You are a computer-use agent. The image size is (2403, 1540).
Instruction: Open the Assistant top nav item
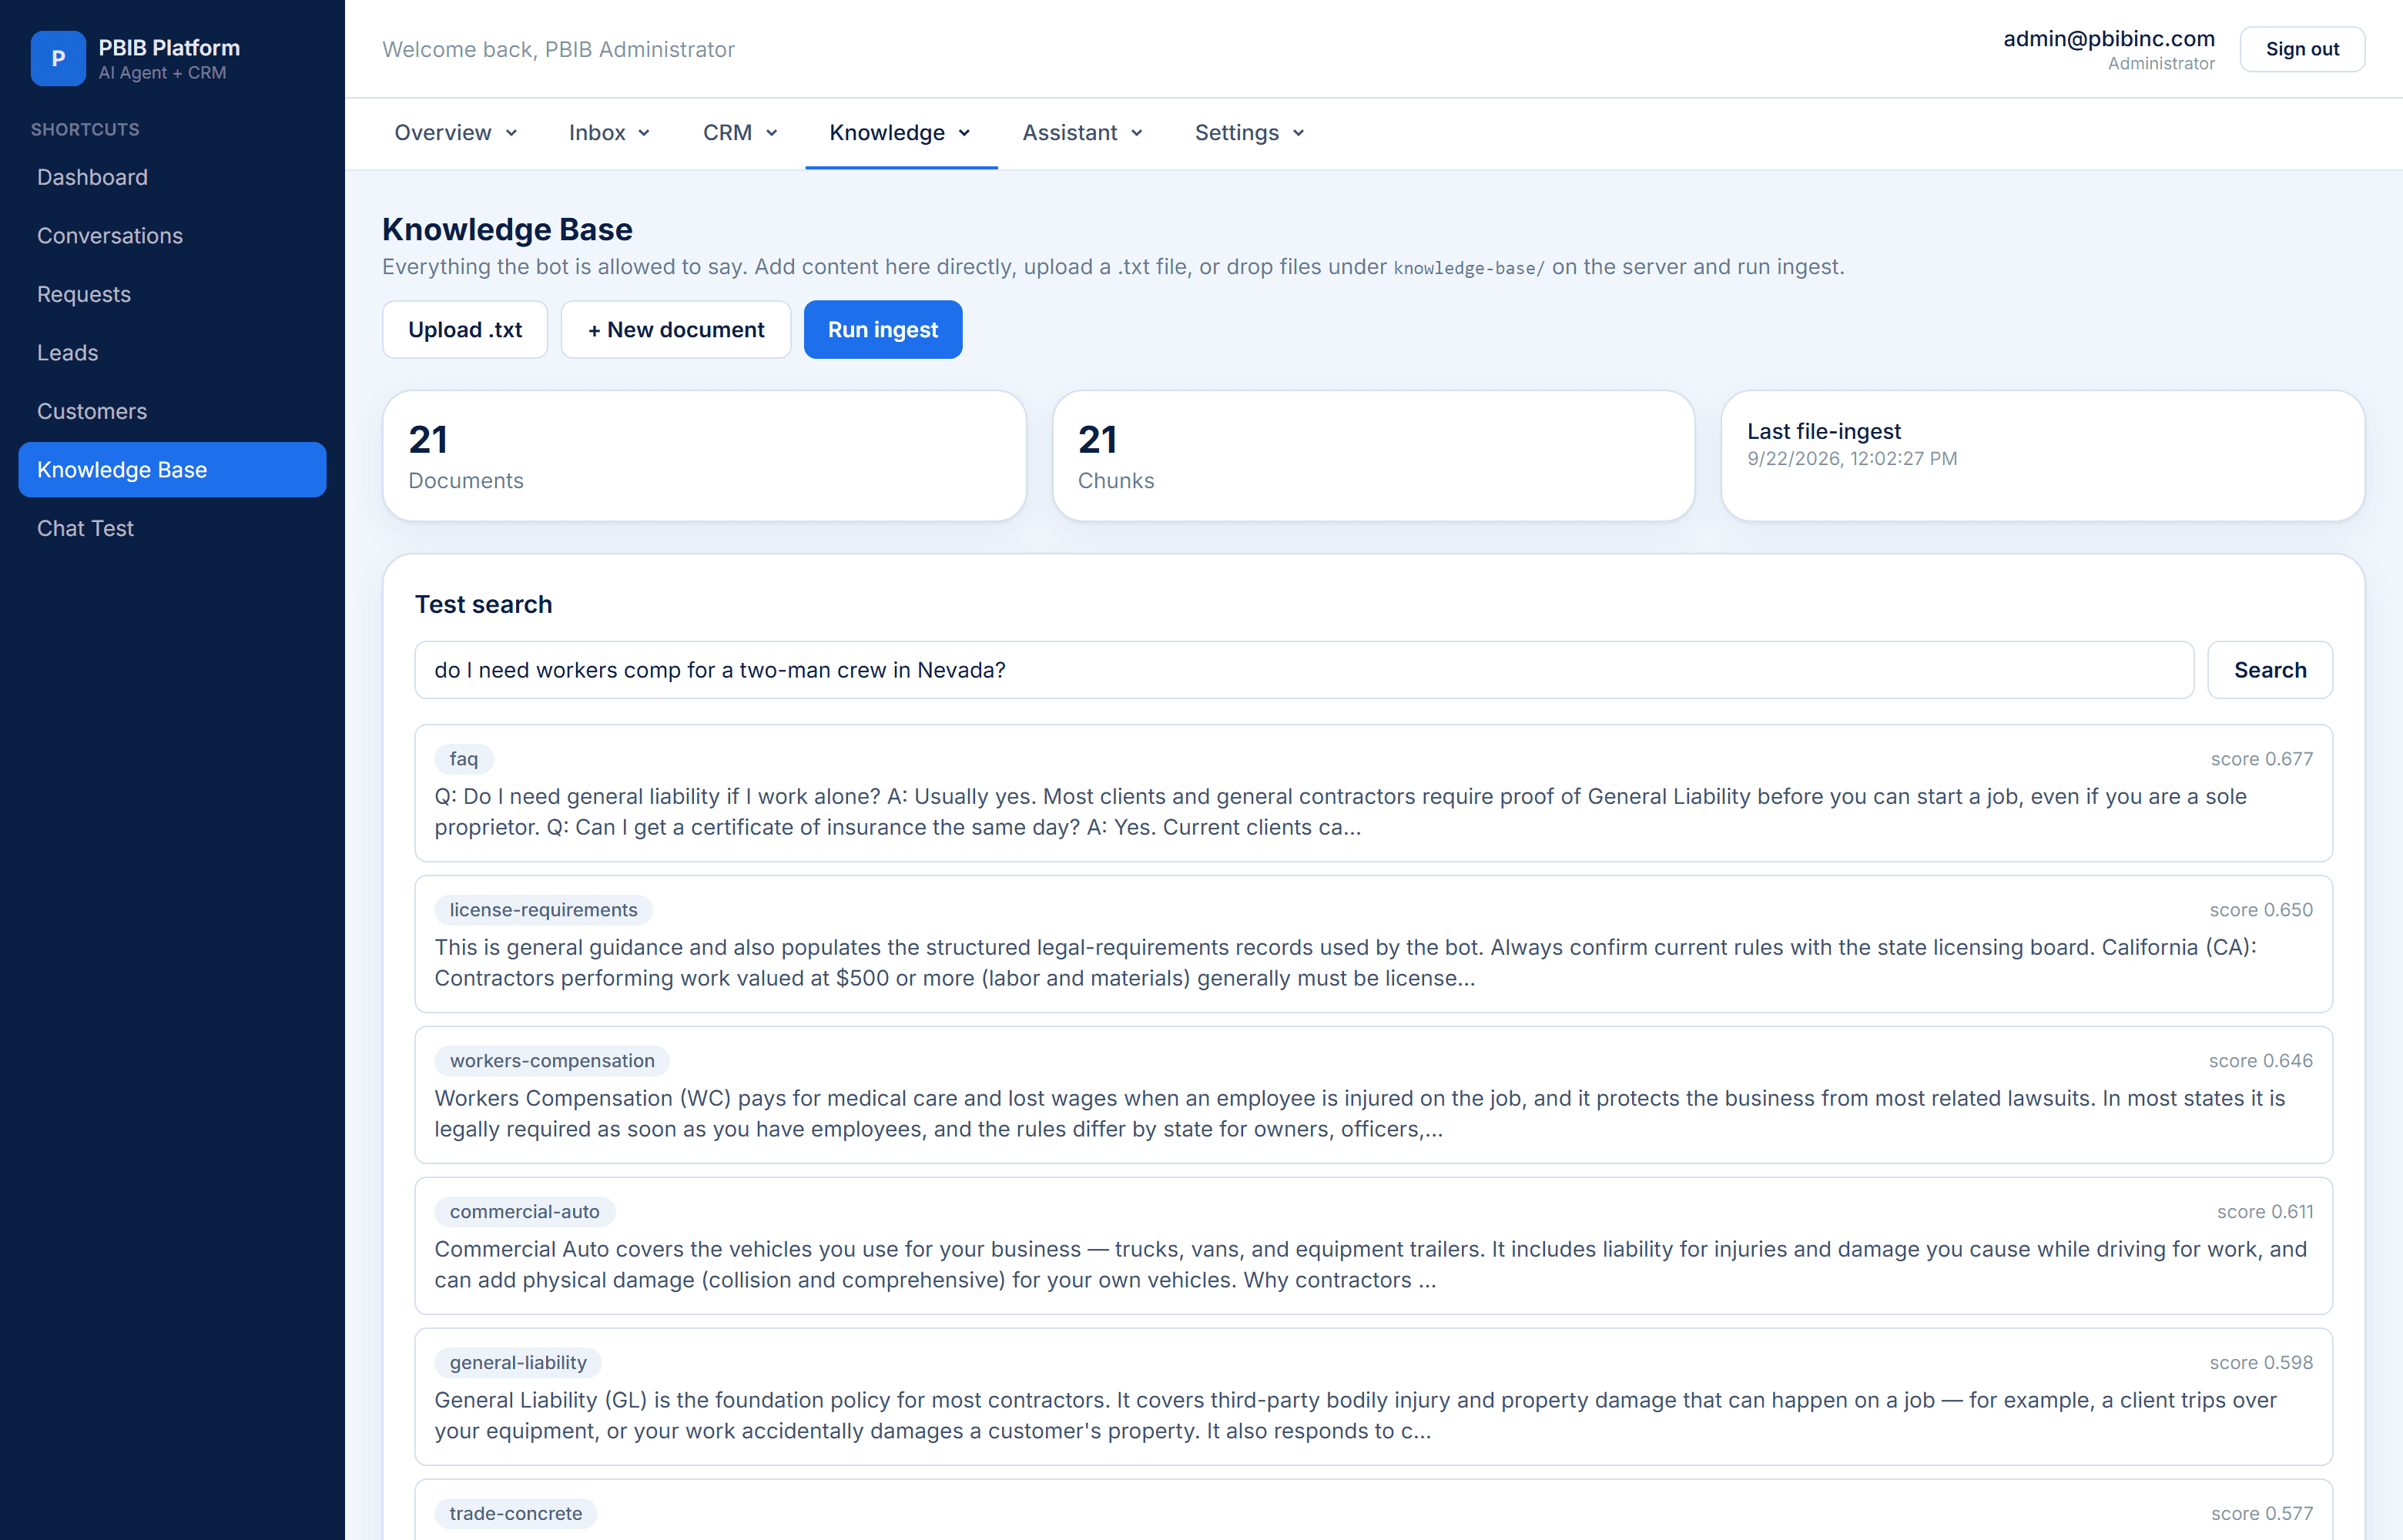1082,133
